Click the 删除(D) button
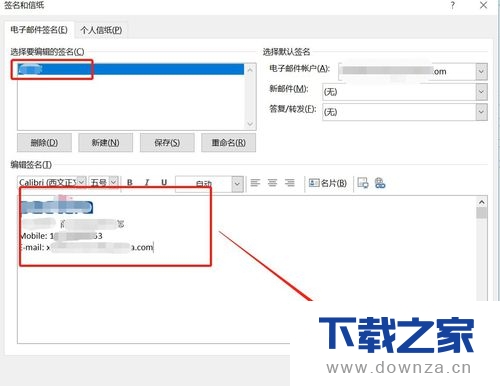The image size is (500, 386). pyautogui.click(x=44, y=143)
